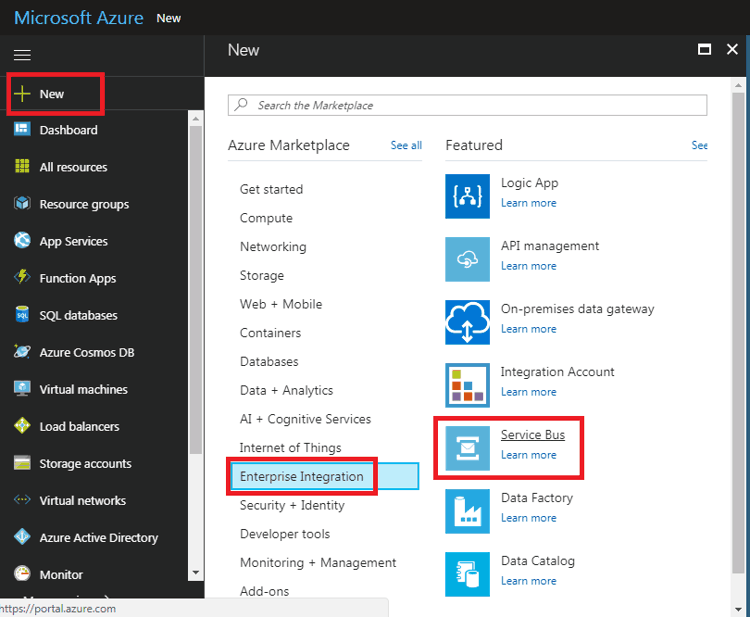
Task: Toggle the hamburger menu in sidebar
Action: pyautogui.click(x=22, y=55)
